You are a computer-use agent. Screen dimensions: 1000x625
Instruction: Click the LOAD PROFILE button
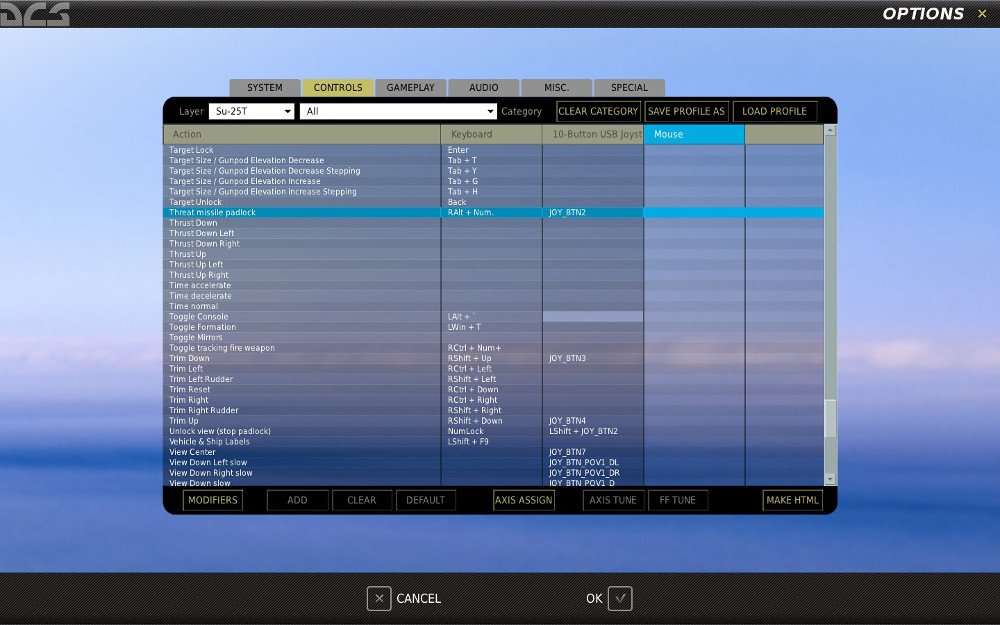(x=774, y=111)
